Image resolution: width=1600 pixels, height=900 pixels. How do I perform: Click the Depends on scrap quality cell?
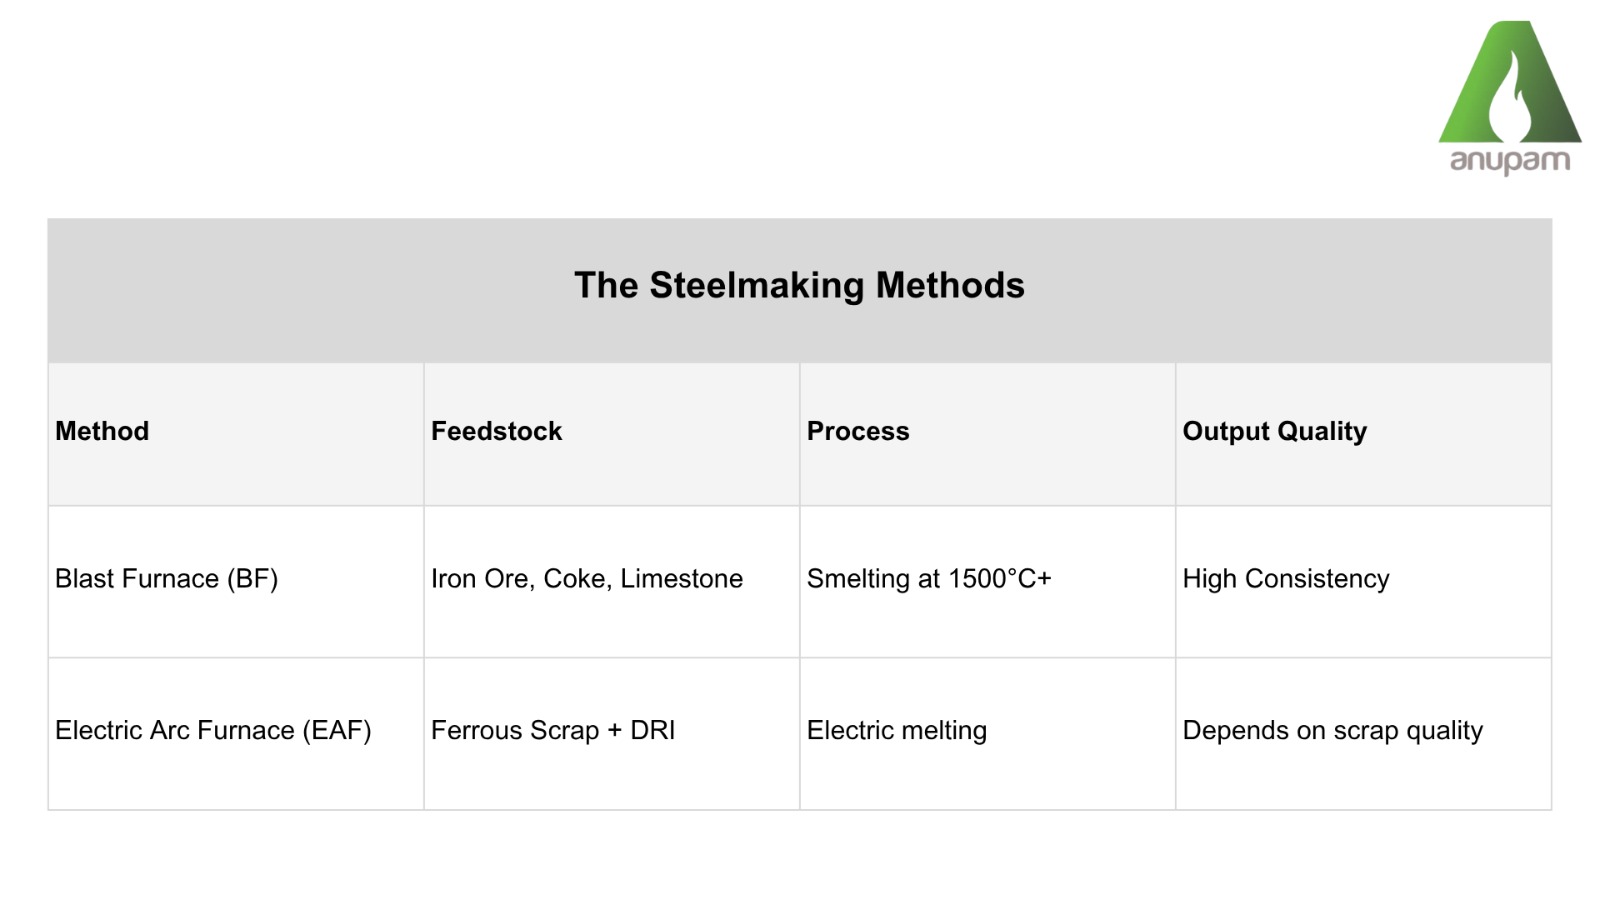1332,731
